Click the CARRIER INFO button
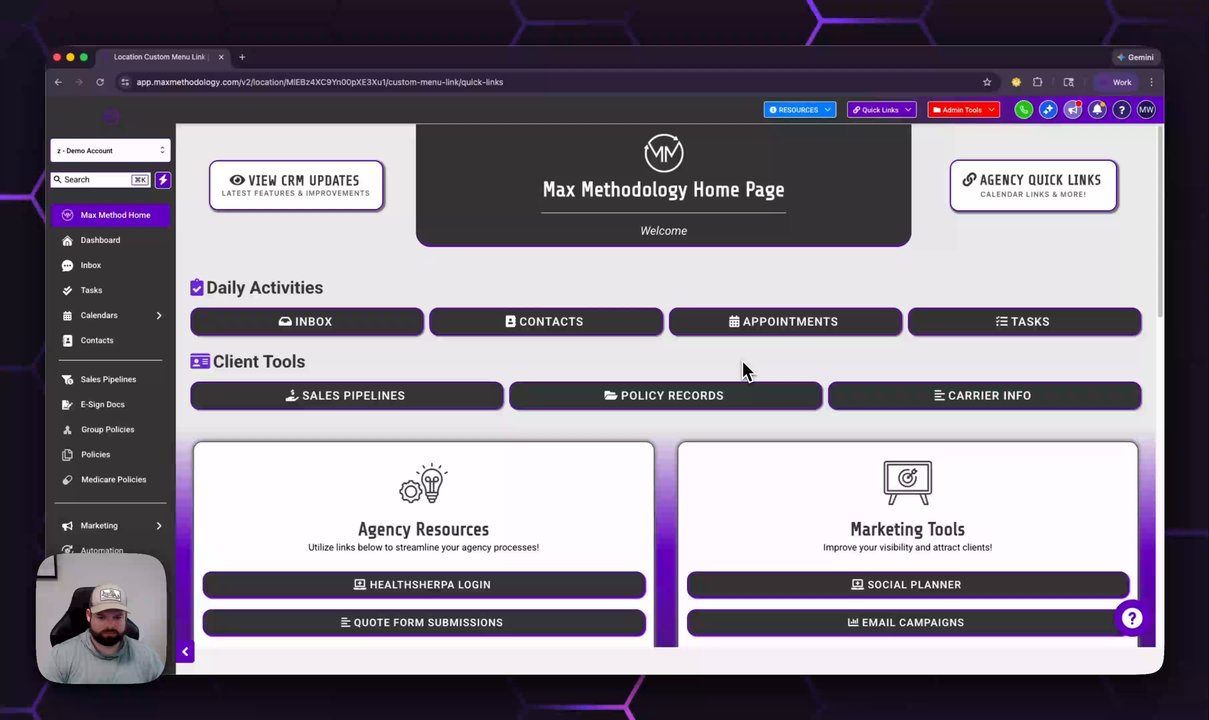The image size is (1209, 720). tap(984, 395)
